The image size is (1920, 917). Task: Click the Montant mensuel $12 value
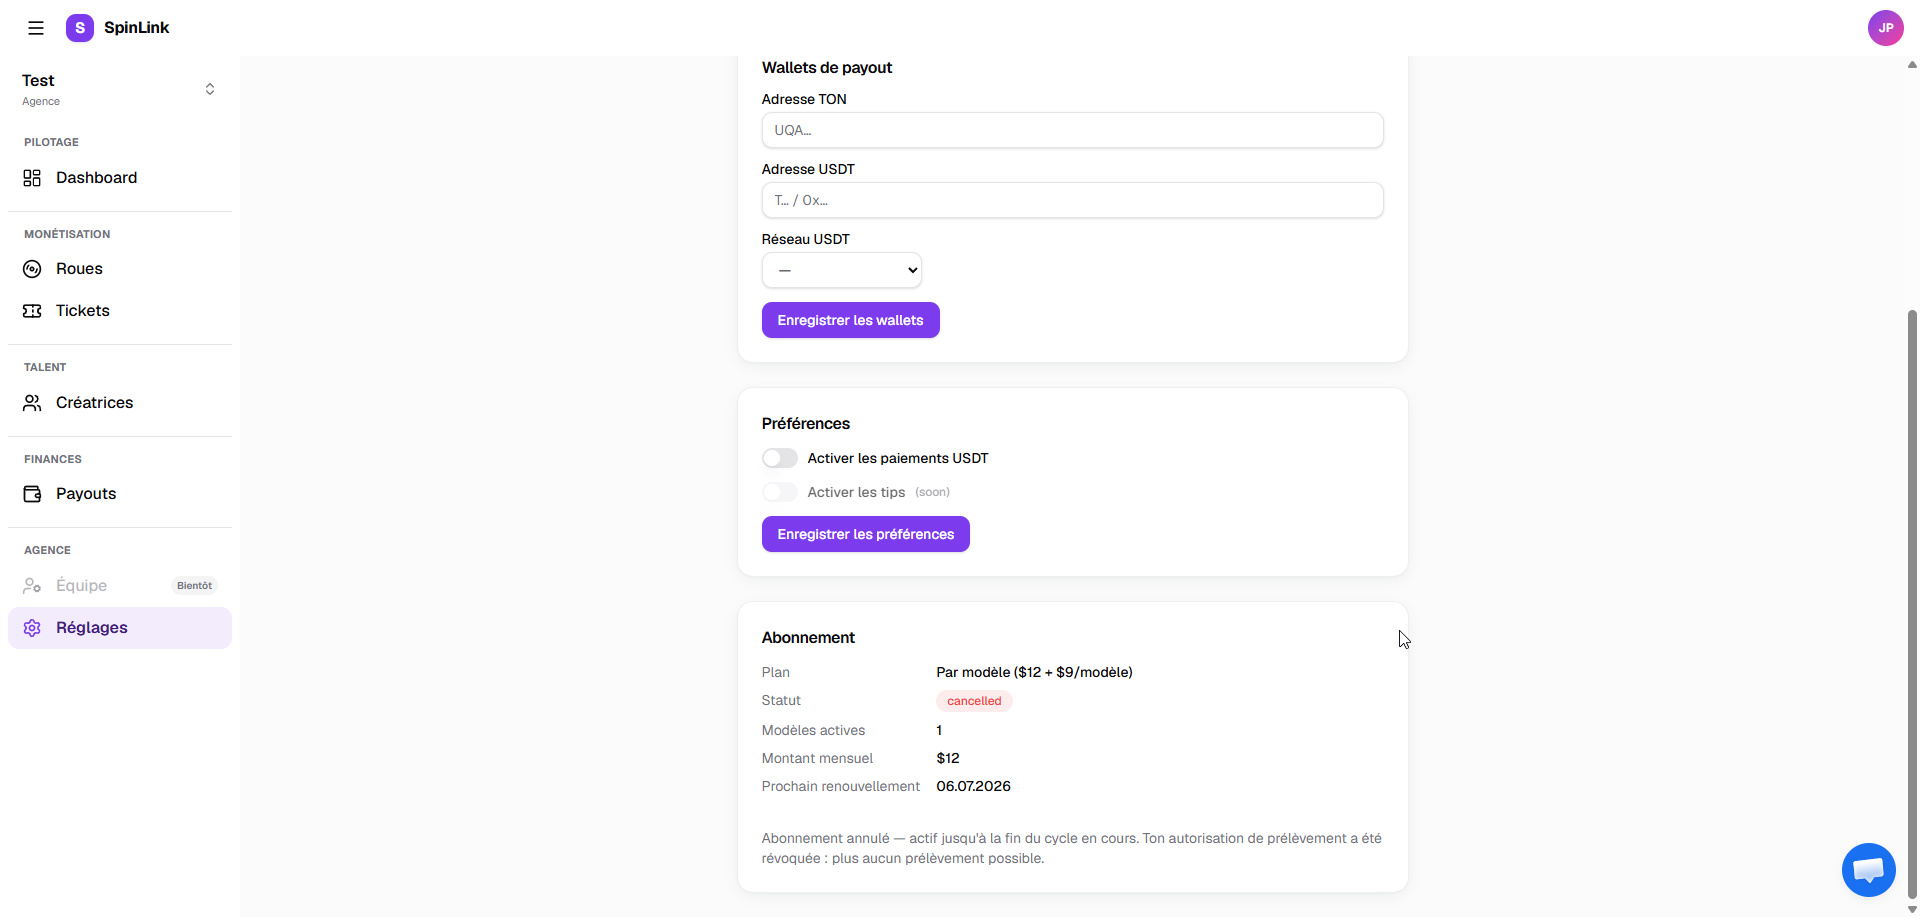[x=947, y=758]
